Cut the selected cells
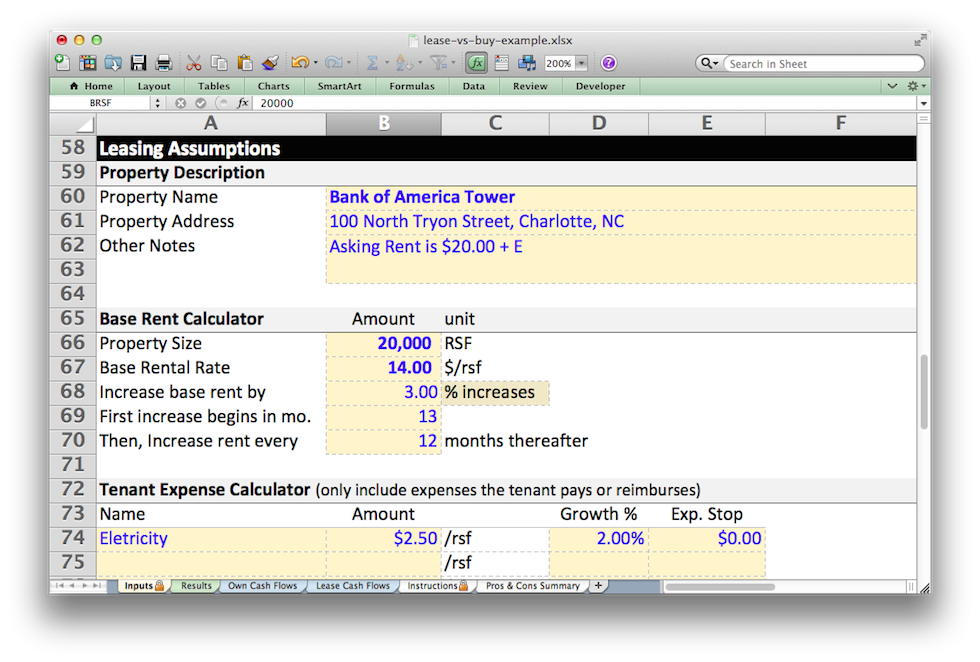 pos(195,62)
